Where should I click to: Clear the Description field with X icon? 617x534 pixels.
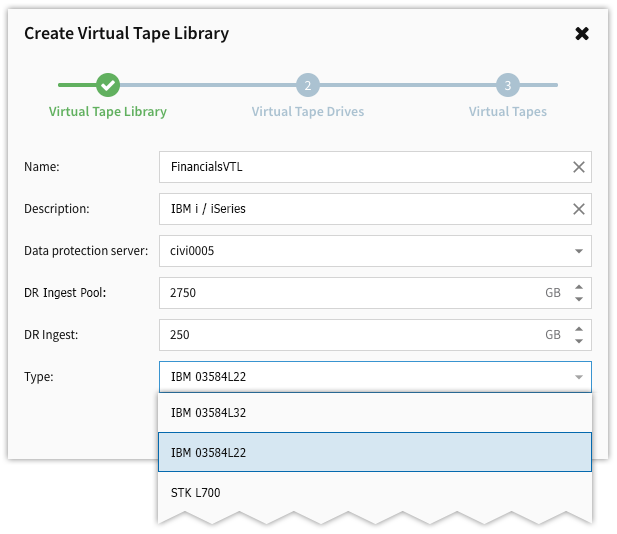pos(578,209)
